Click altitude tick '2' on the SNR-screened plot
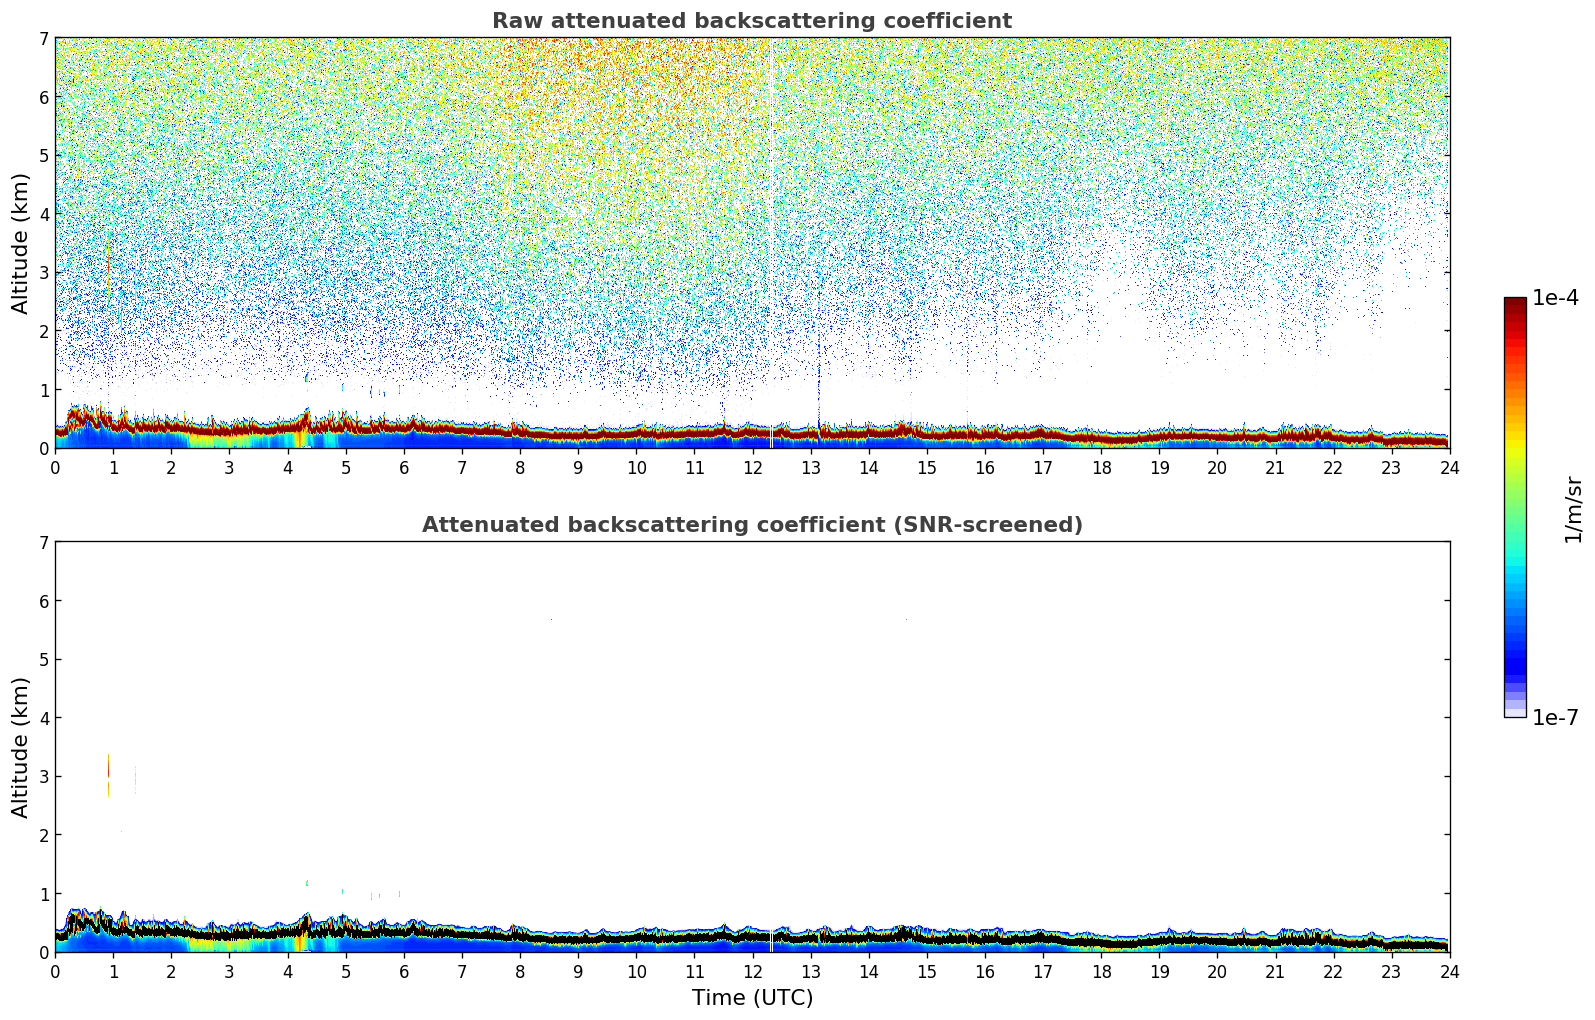 click(x=43, y=835)
